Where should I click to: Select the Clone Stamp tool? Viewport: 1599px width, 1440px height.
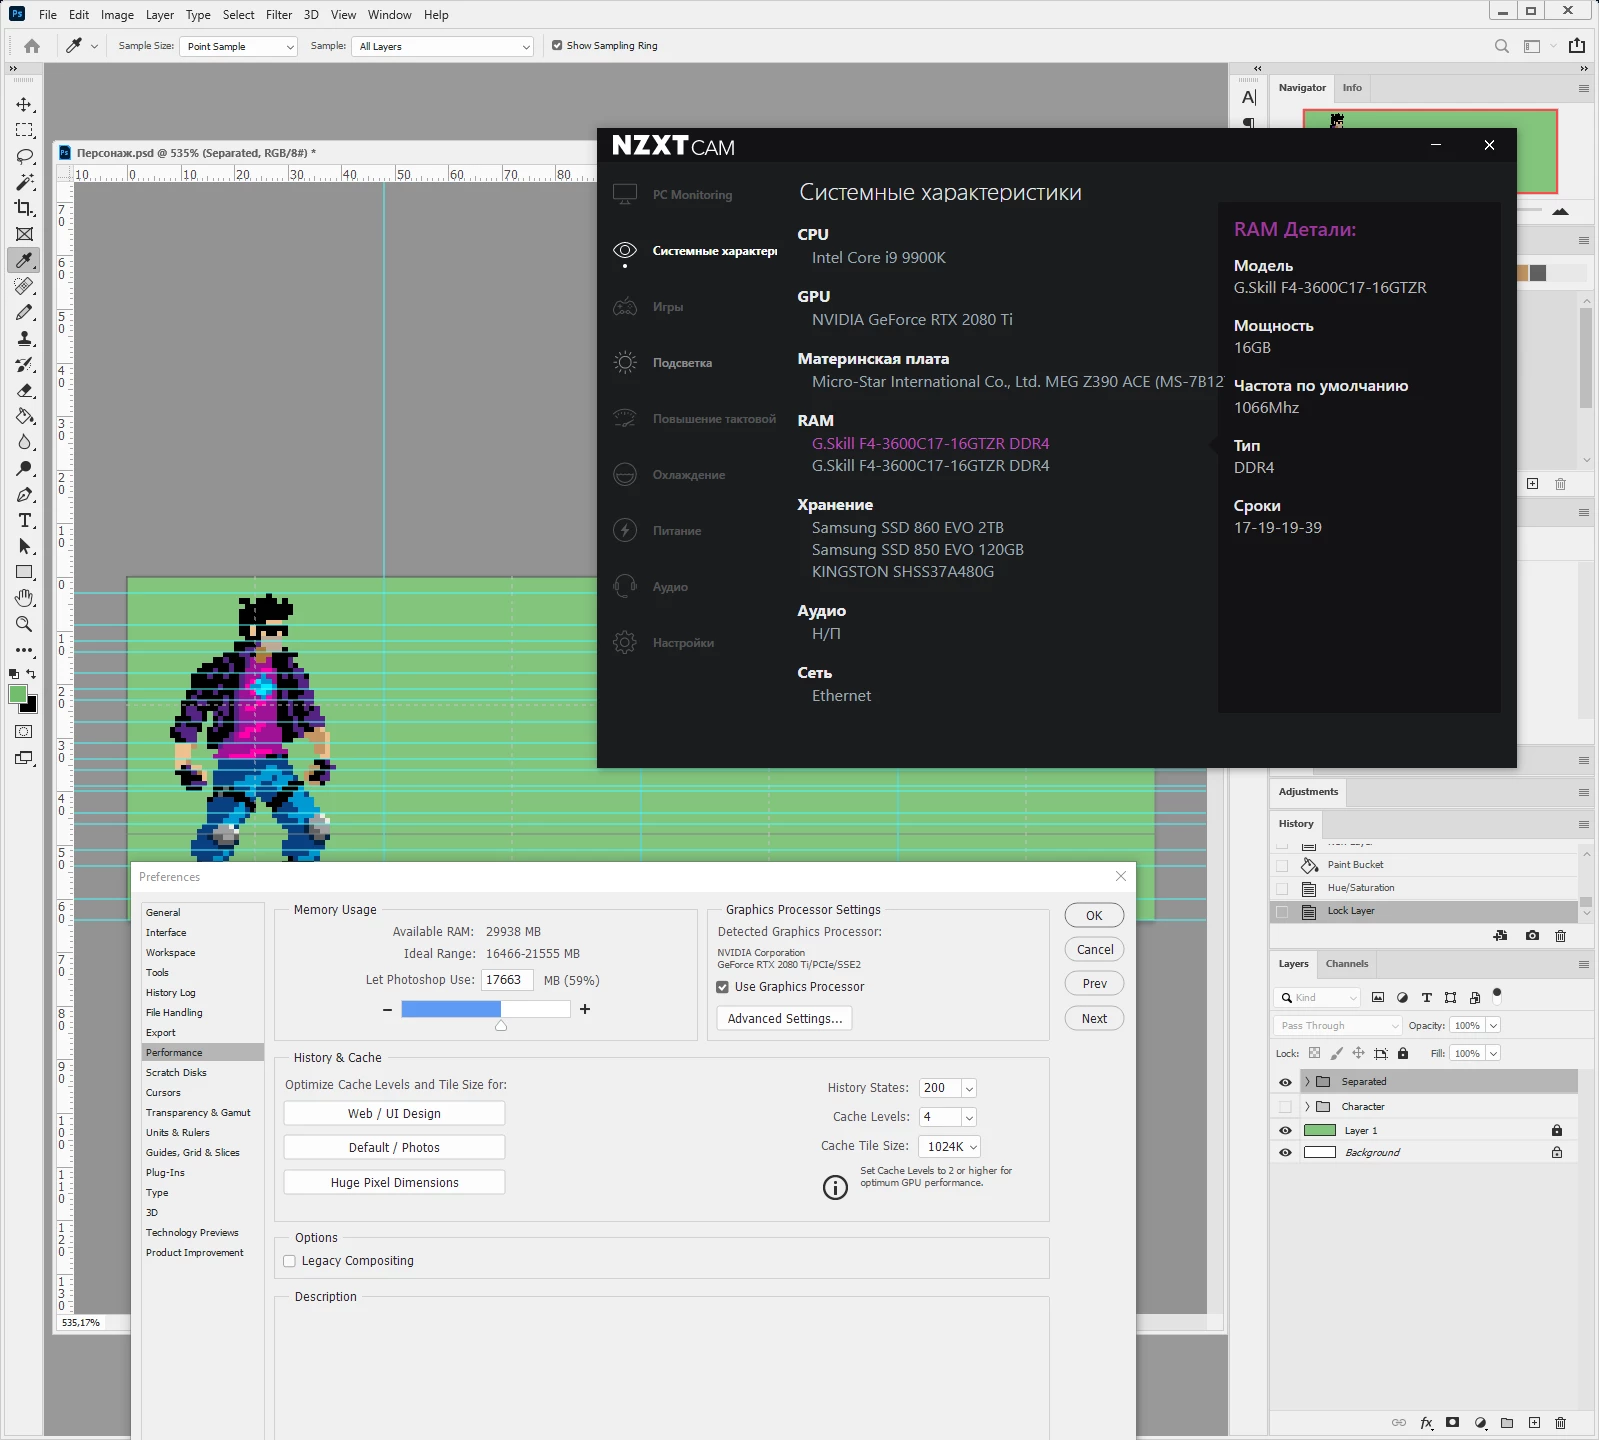(24, 339)
